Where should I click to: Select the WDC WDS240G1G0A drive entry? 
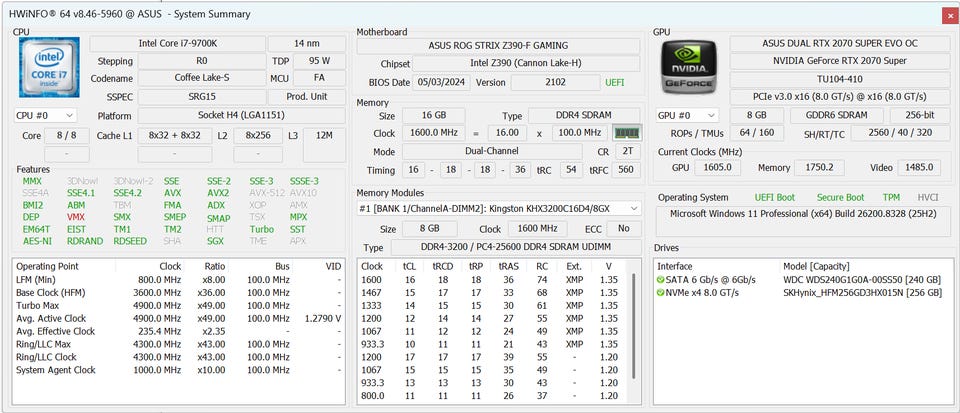coord(803,280)
